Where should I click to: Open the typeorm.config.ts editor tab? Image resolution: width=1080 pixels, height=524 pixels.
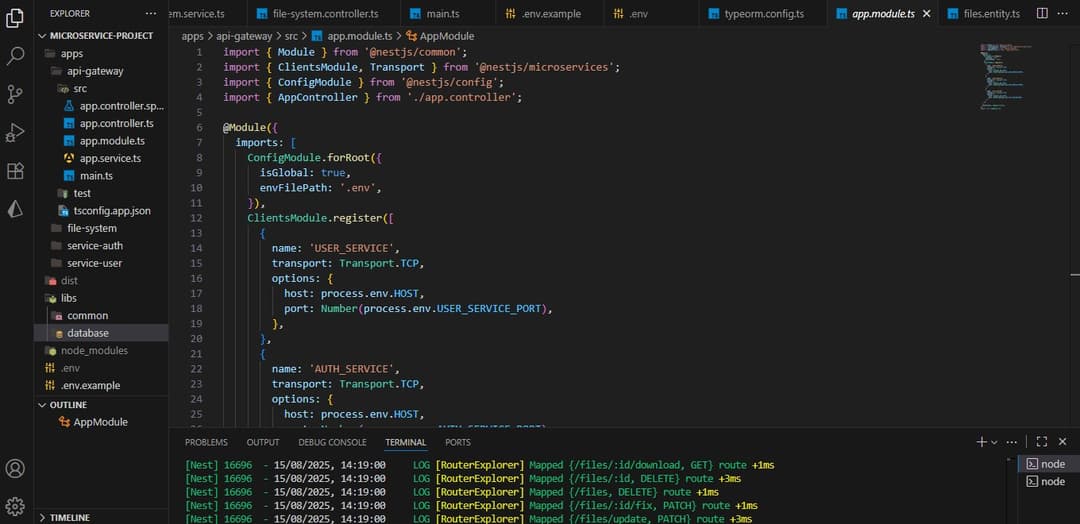(x=762, y=13)
